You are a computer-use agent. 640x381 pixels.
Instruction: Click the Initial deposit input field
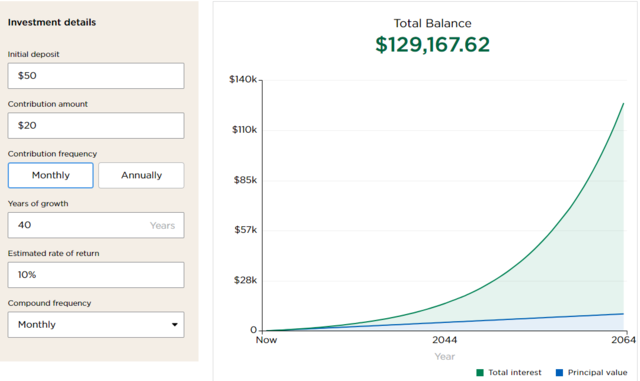pos(96,76)
